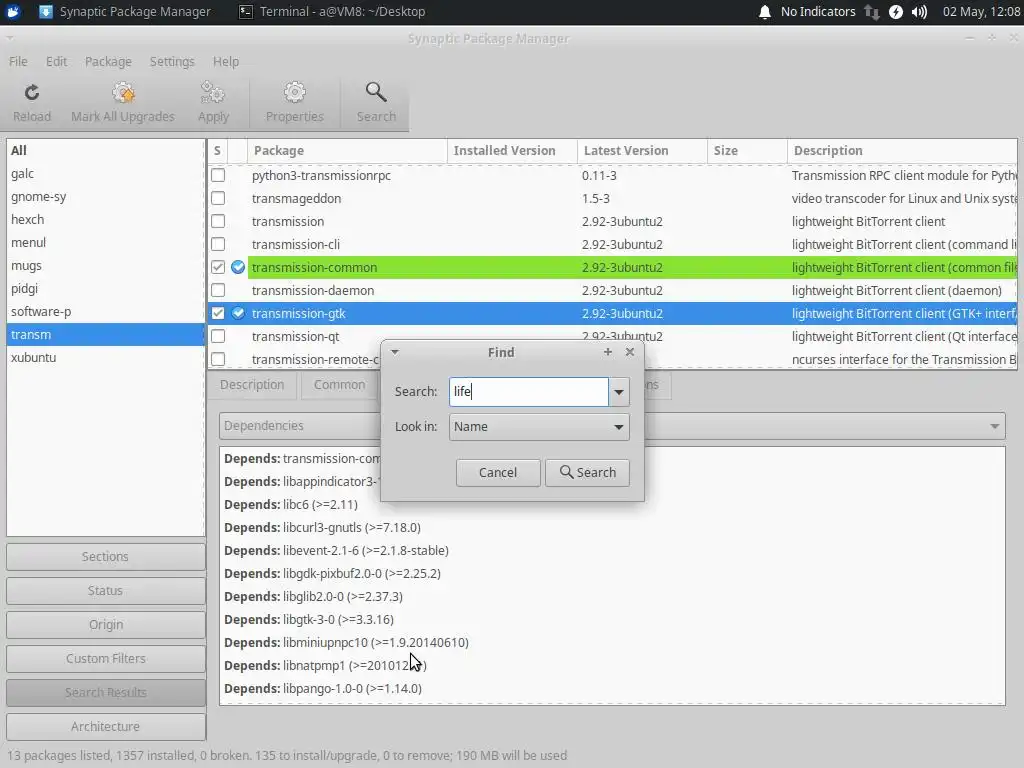Click the network connection panel icon
This screenshot has width=1024, height=768.
coord(872,12)
